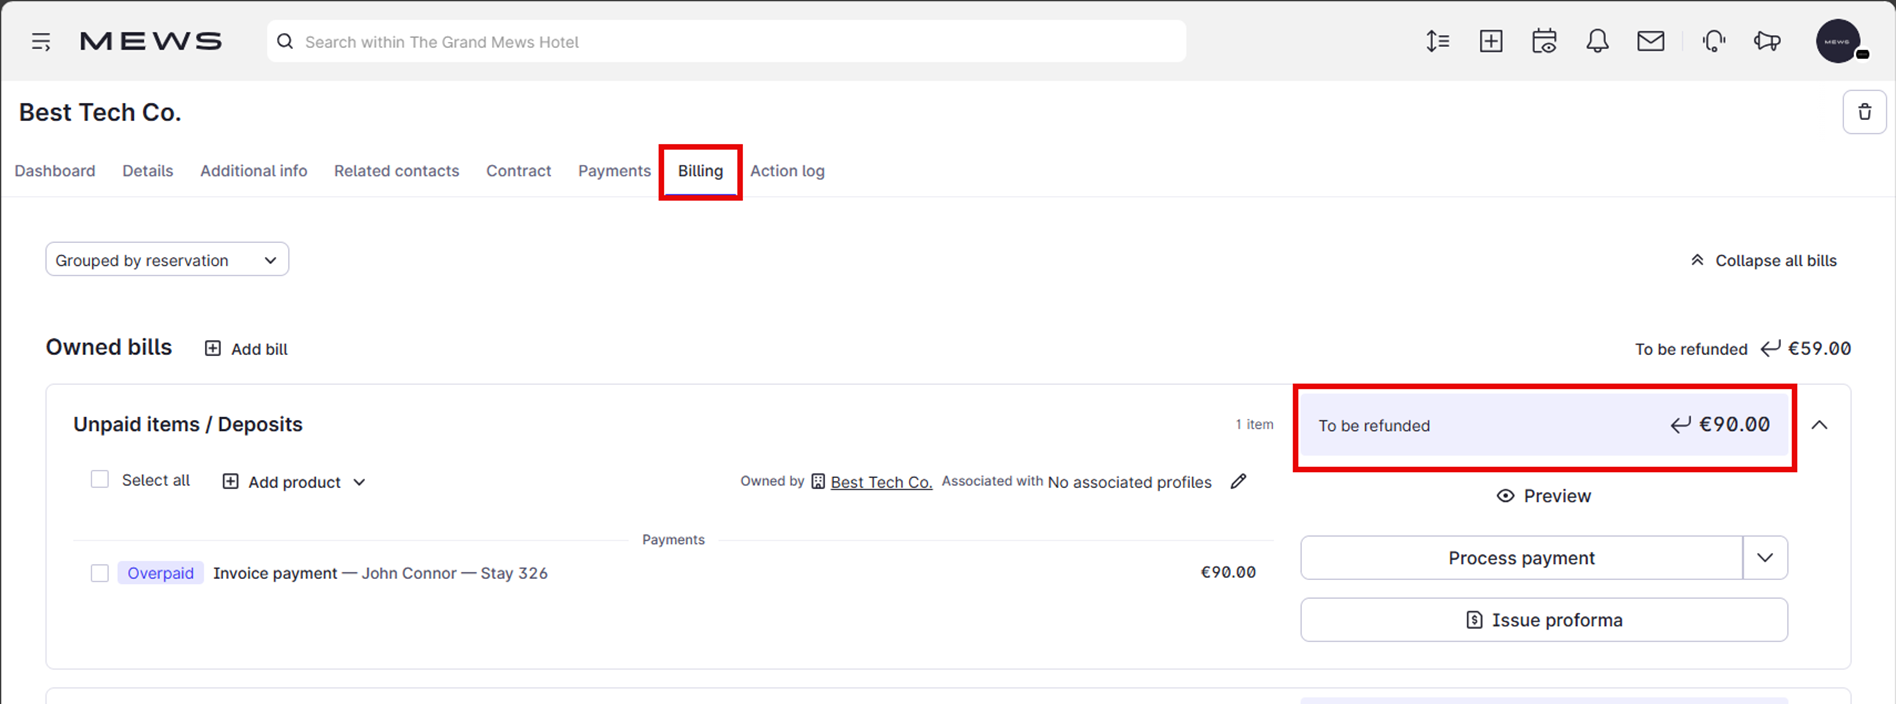The height and width of the screenshot is (704, 1896).
Task: Expand the Add product dropdown
Action: click(294, 482)
